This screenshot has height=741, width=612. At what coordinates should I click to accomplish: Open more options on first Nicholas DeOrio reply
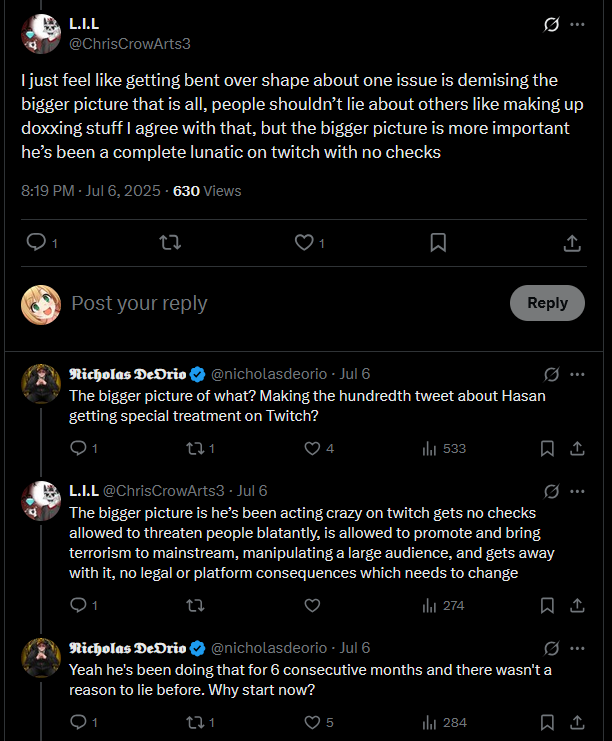pyautogui.click(x=577, y=374)
